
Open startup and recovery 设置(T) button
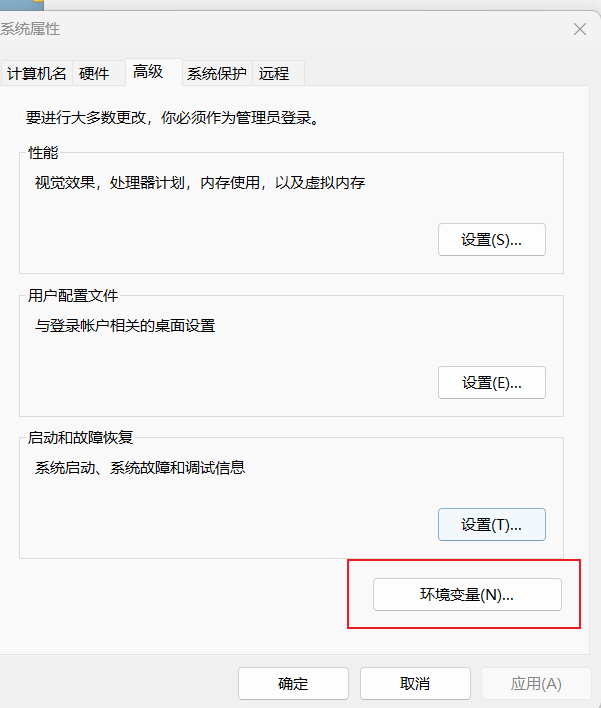[x=491, y=525]
